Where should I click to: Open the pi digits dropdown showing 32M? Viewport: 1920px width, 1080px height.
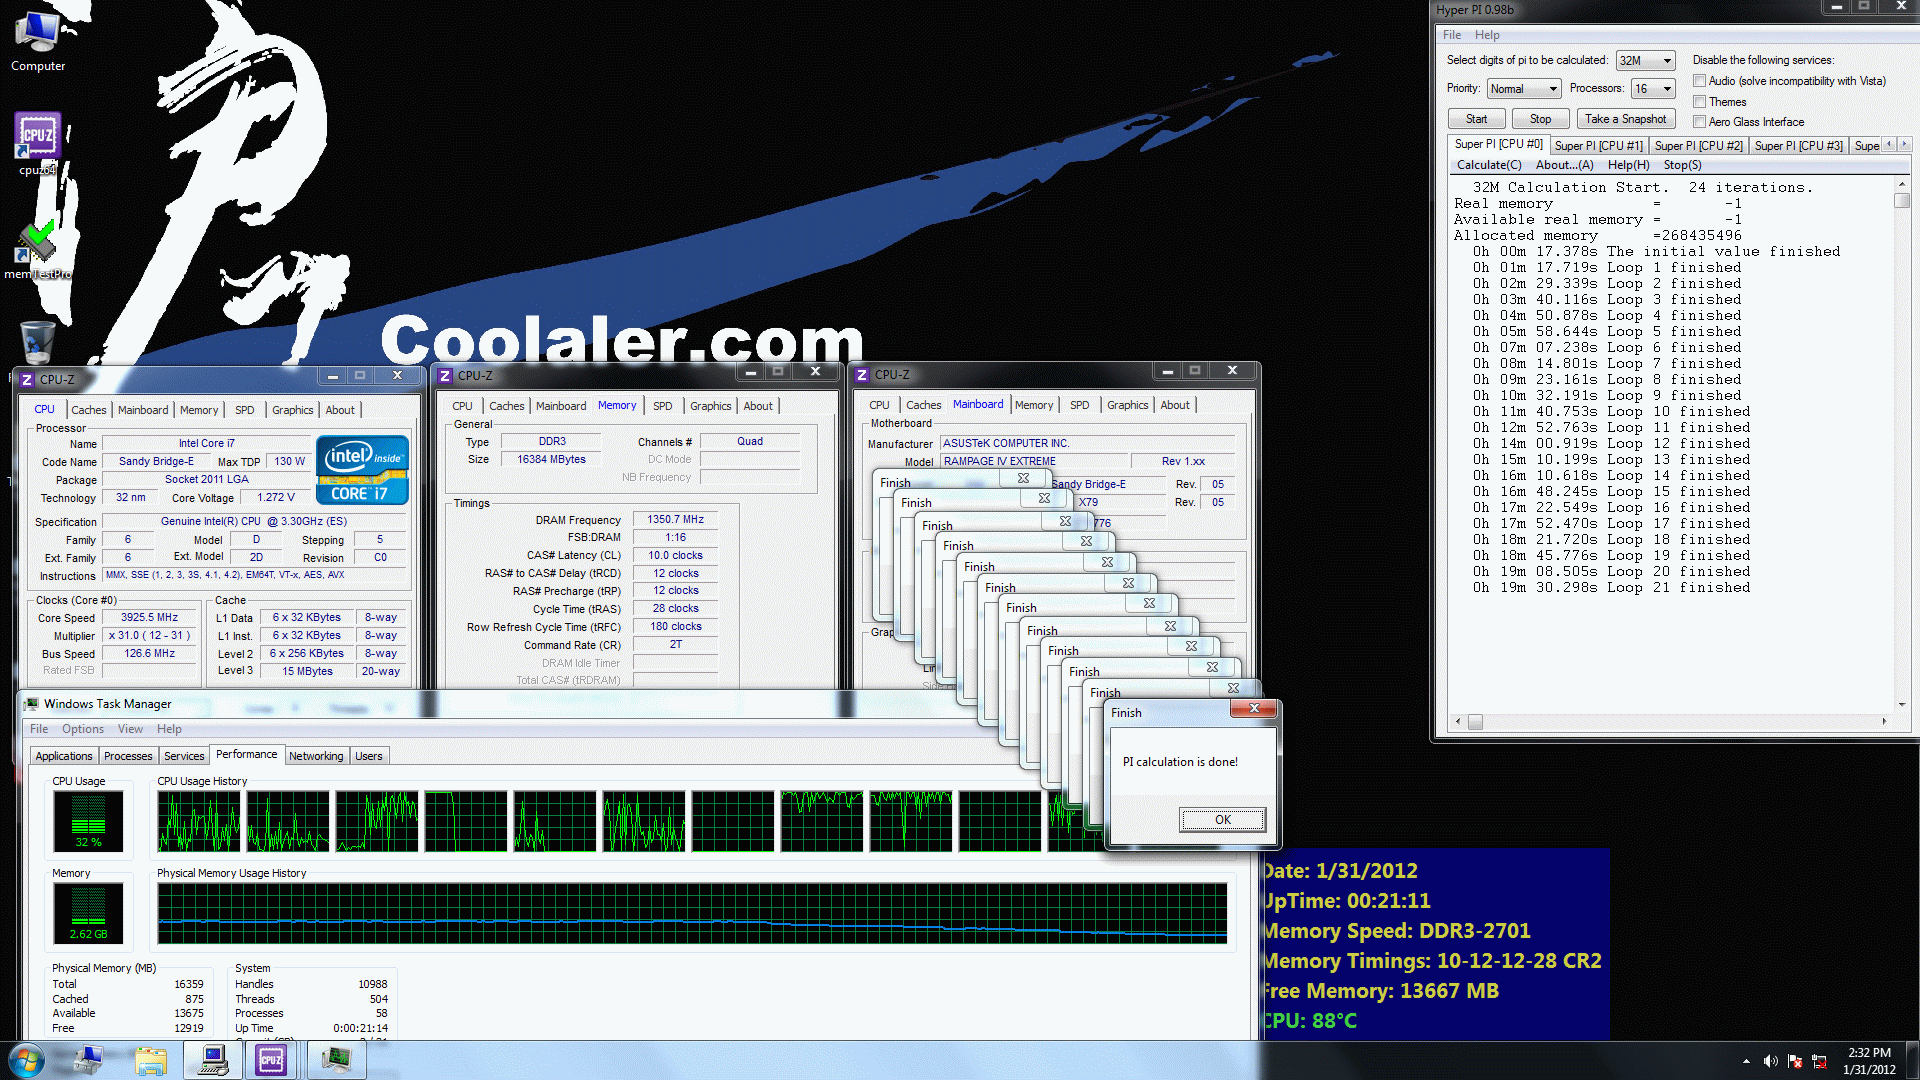[x=1645, y=61]
